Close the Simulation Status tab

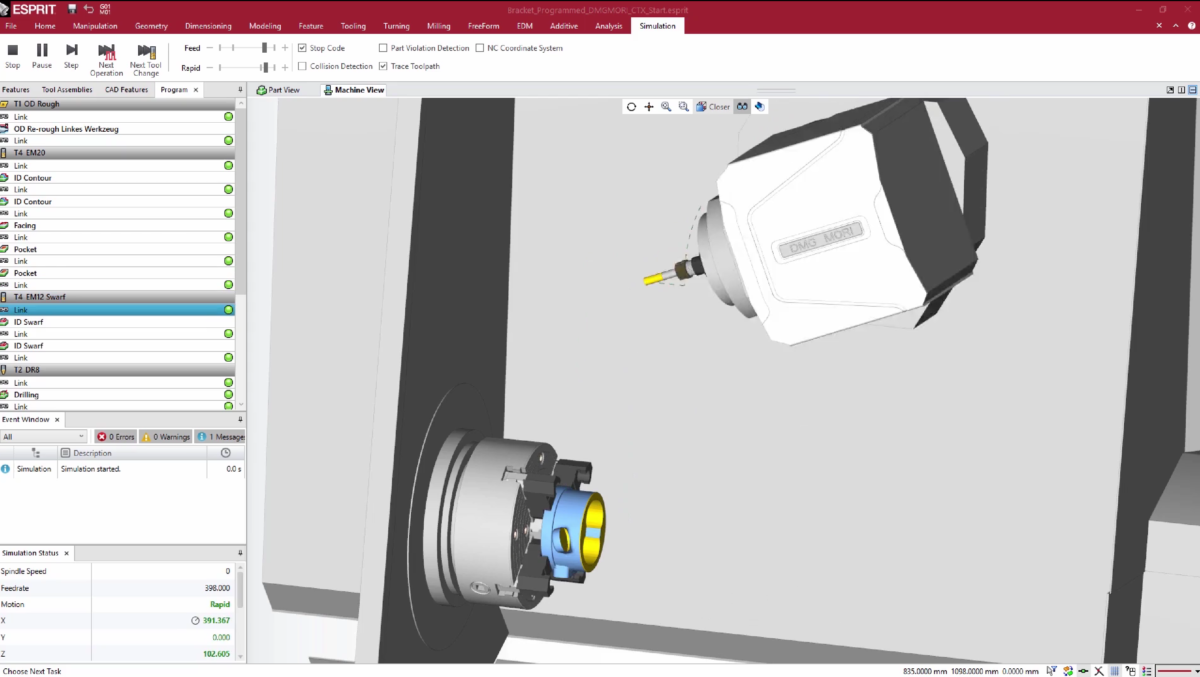67,553
